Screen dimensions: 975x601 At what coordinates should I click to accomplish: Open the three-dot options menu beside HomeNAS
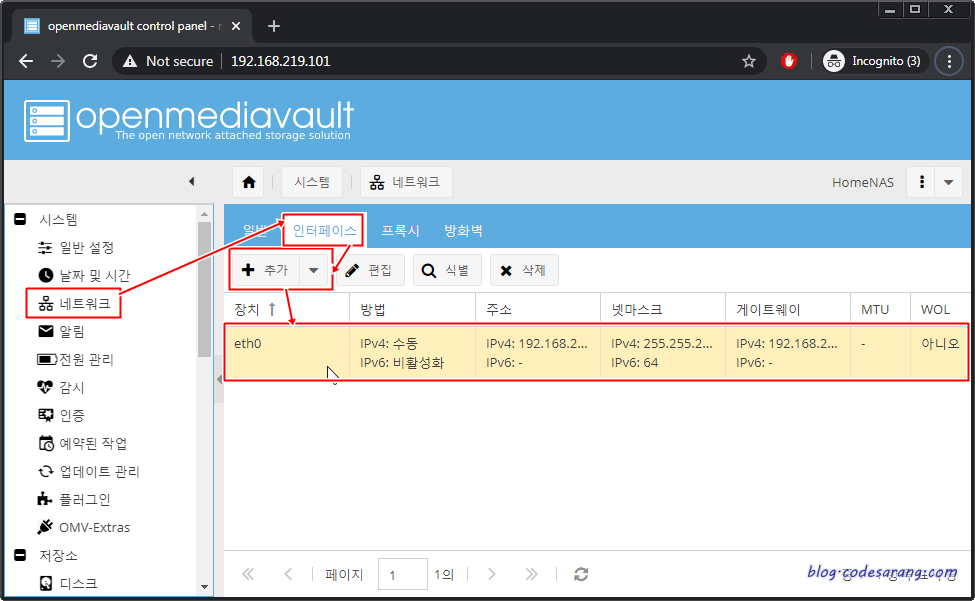922,182
